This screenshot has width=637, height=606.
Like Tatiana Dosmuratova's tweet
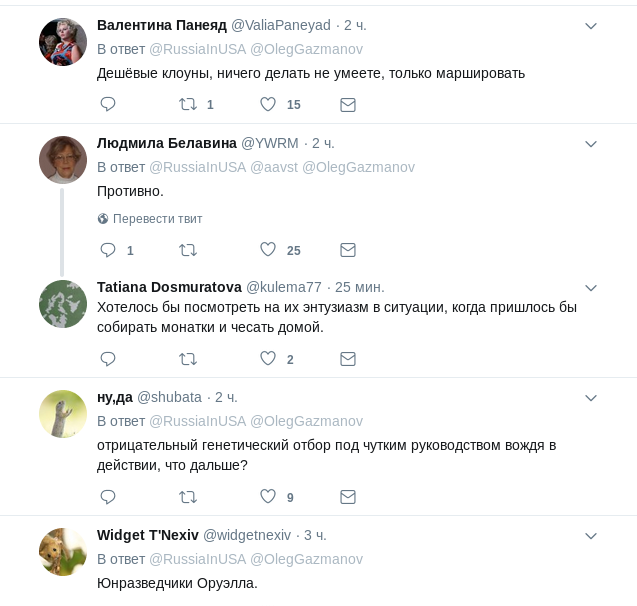pyautogui.click(x=267, y=358)
